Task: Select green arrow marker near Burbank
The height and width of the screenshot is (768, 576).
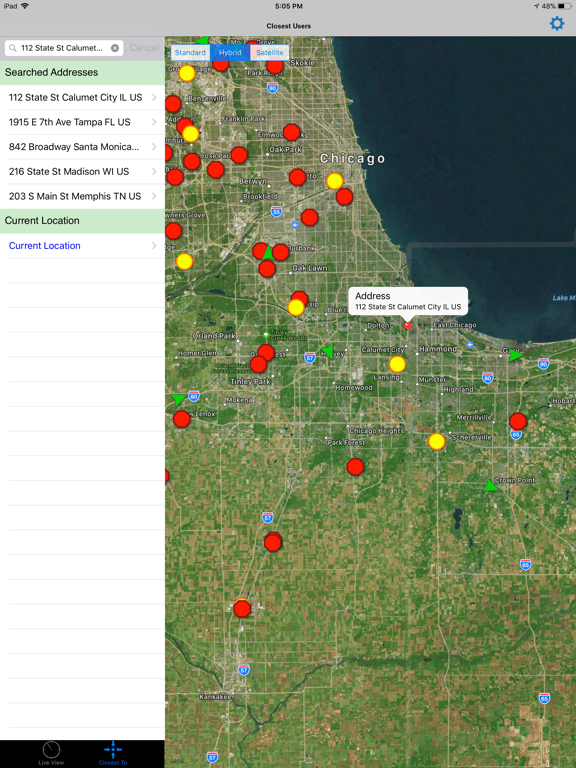Action: click(x=267, y=253)
